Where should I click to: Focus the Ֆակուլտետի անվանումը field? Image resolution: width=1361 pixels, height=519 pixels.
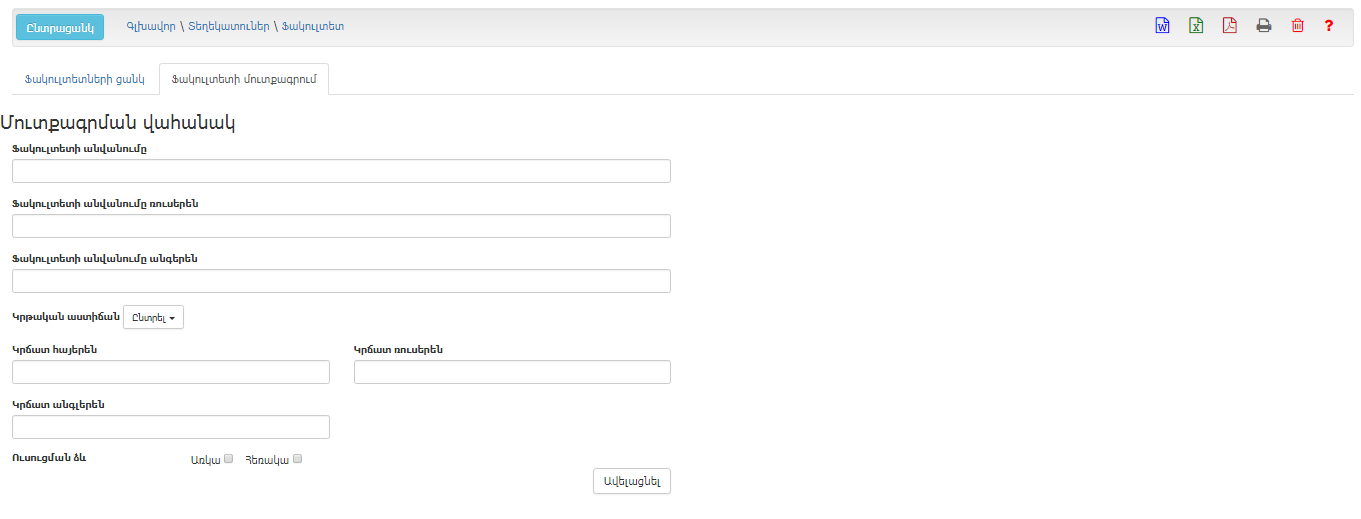341,171
